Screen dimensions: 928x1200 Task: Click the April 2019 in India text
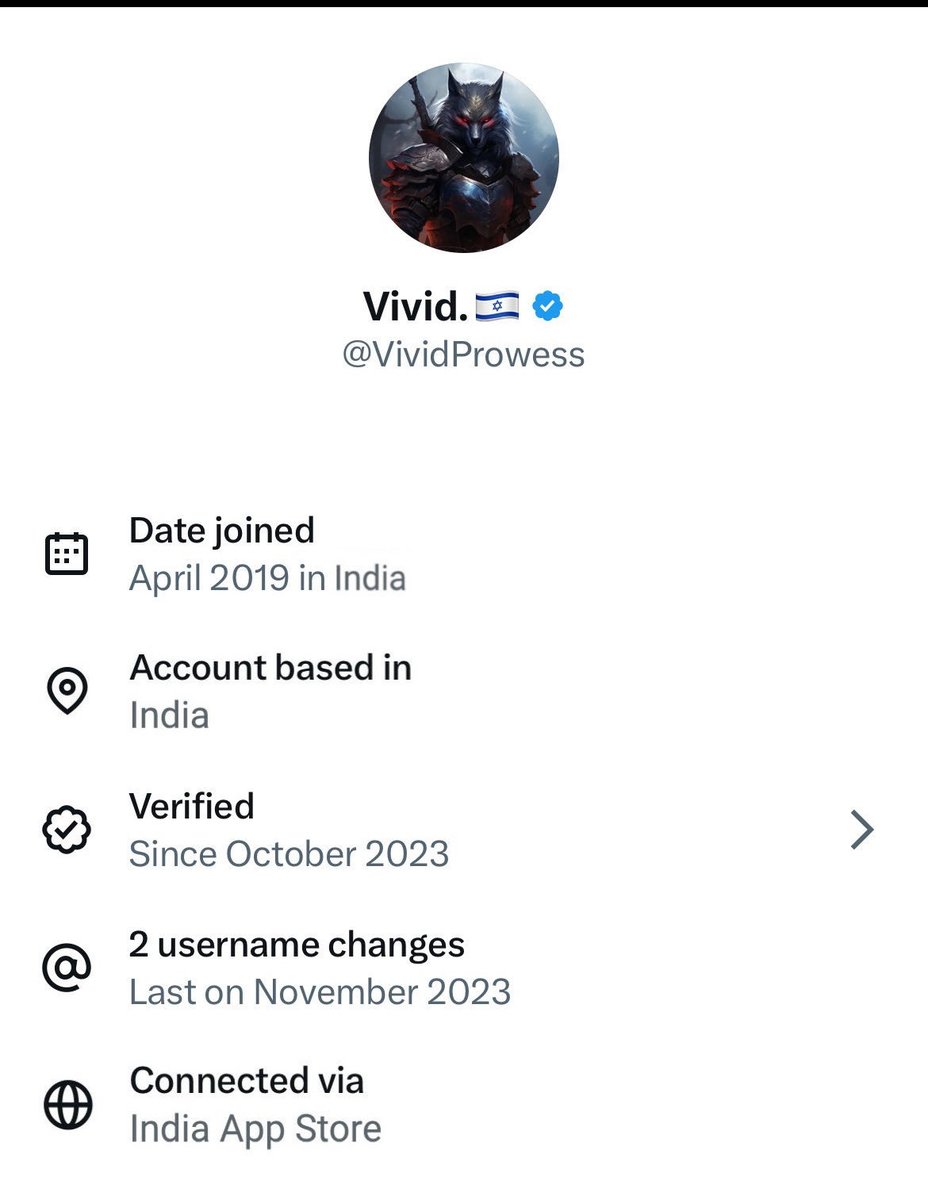[x=267, y=578]
